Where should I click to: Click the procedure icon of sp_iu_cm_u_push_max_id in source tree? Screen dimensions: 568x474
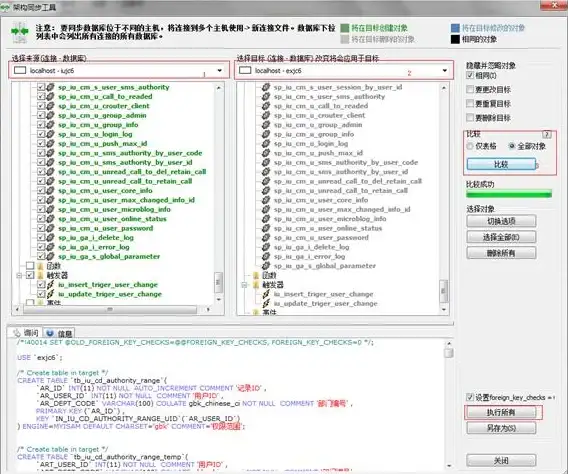(50, 143)
